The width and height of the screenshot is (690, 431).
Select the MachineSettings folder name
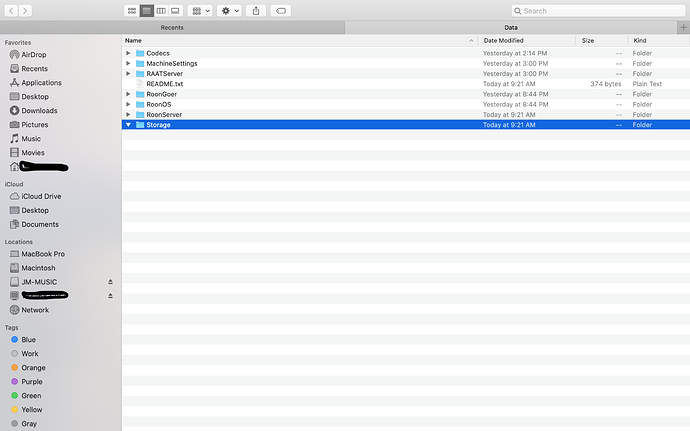pos(172,63)
